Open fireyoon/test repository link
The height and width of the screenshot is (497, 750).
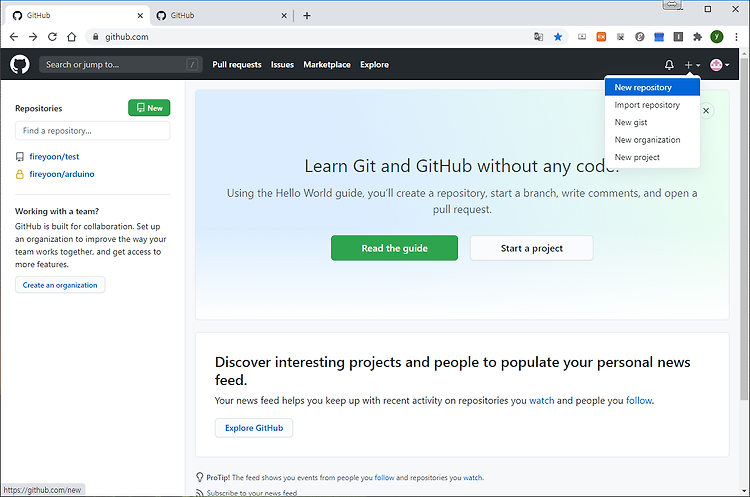point(54,156)
